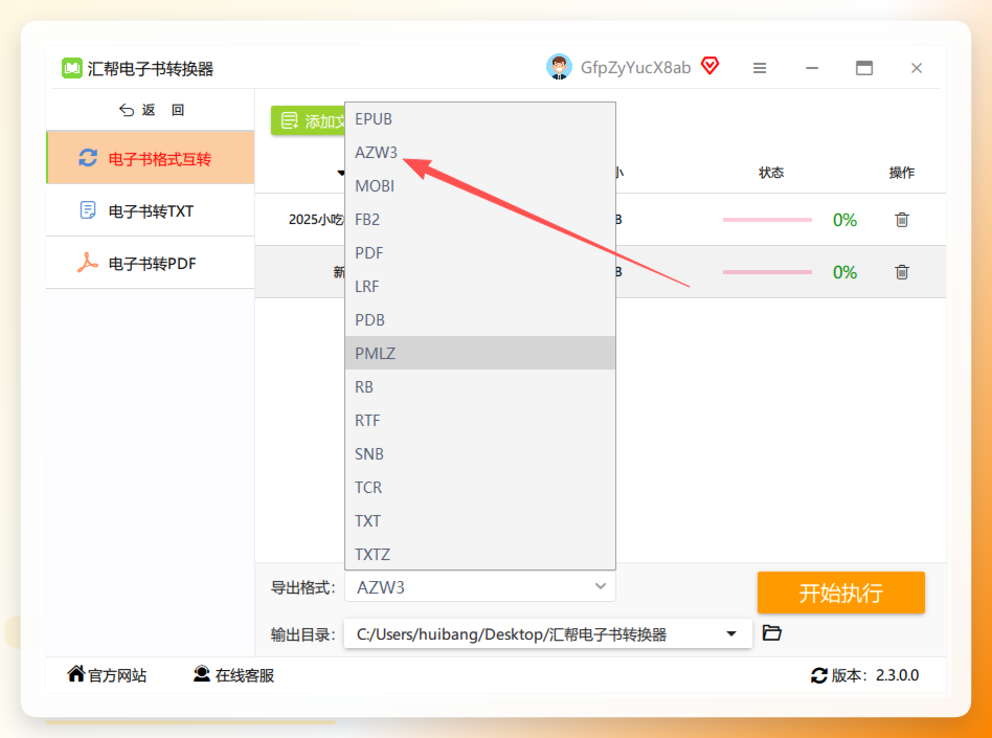992x738 pixels.
Task: Pick PDF in the format dropdown
Action: 480,253
